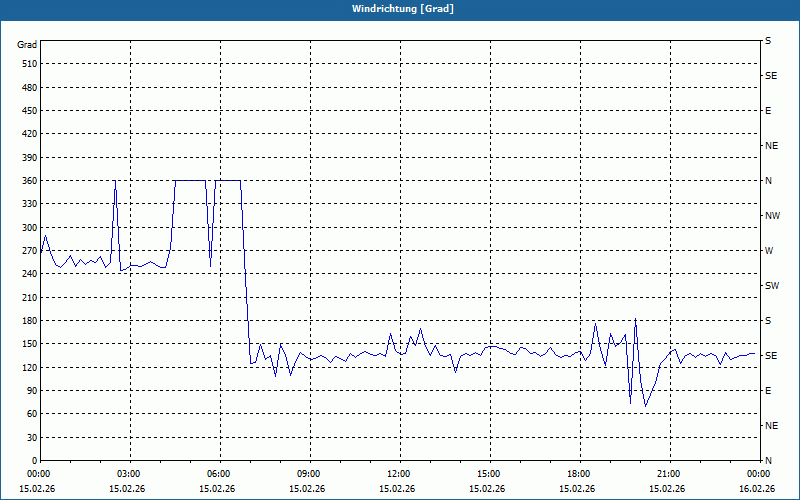Select the E compass label at 90 level

pyautogui.click(x=768, y=391)
